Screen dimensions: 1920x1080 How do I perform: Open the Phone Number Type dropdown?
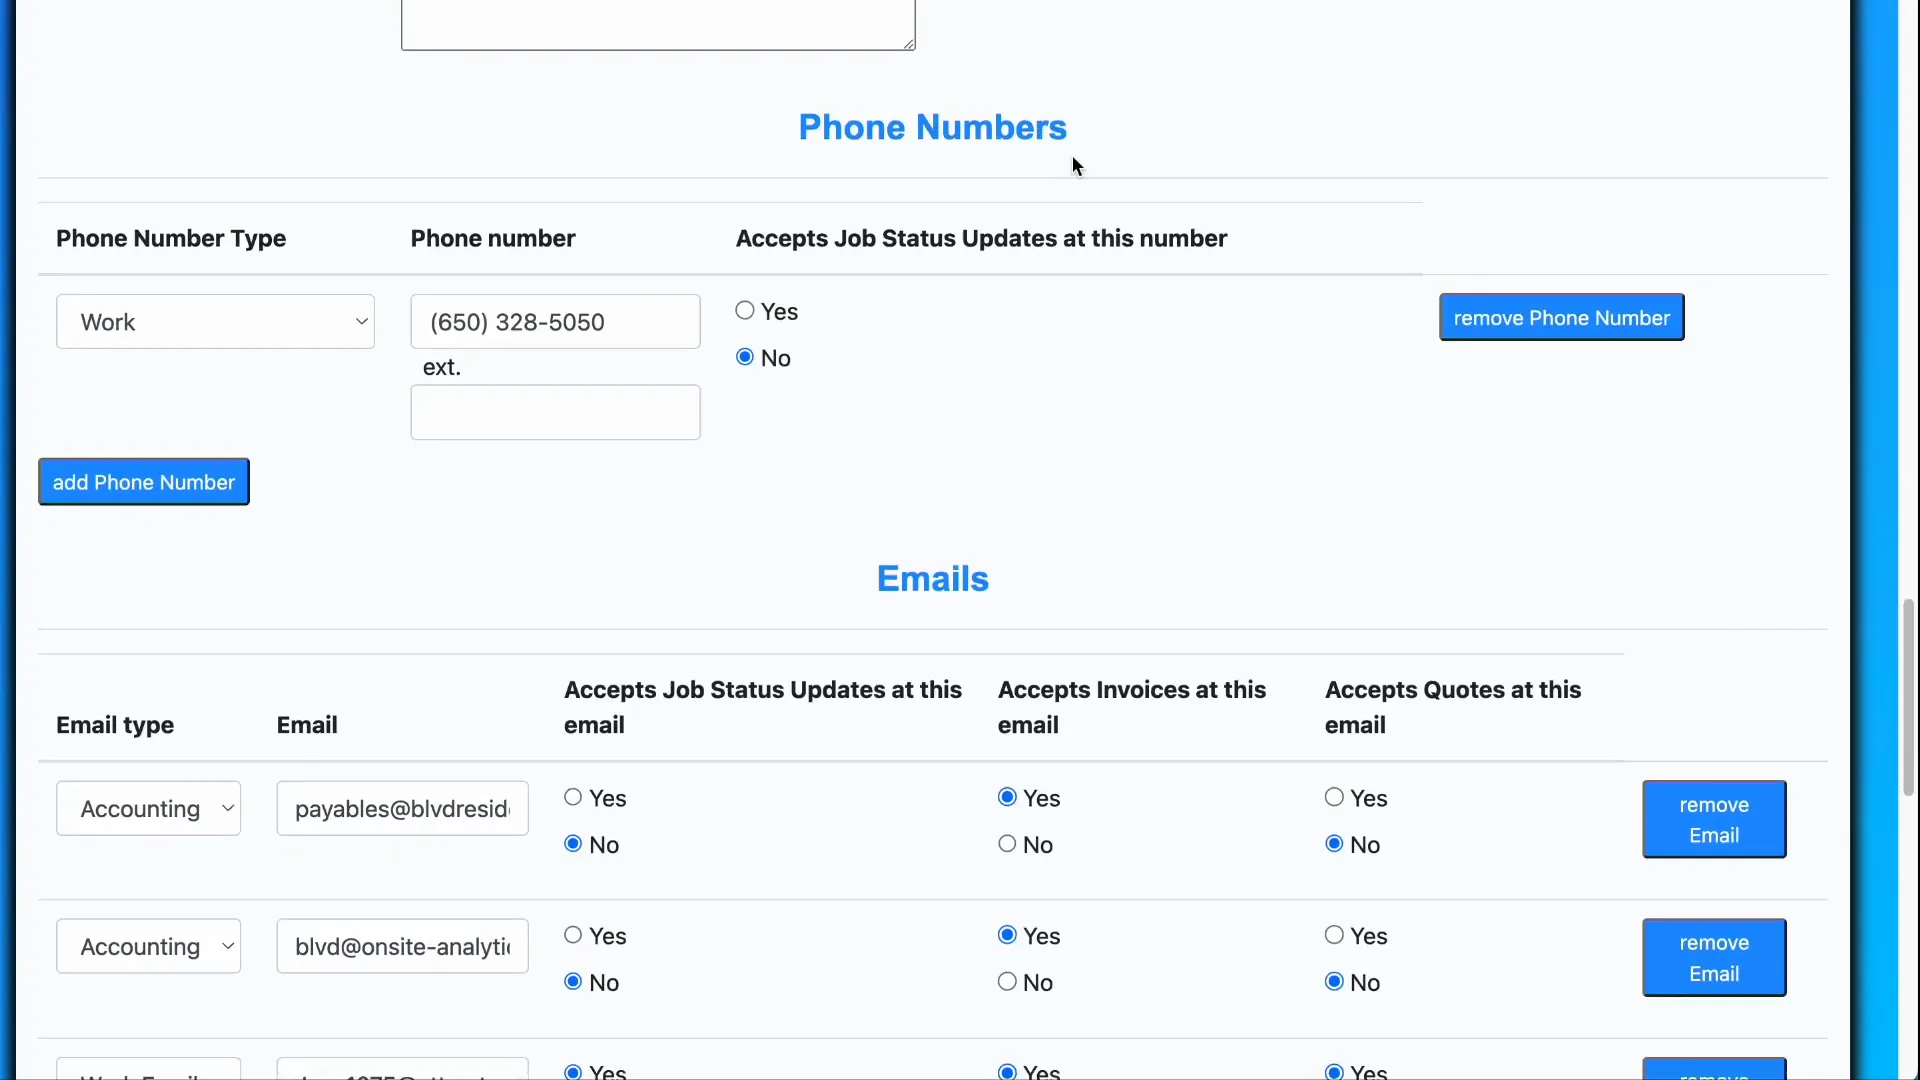pyautogui.click(x=215, y=321)
